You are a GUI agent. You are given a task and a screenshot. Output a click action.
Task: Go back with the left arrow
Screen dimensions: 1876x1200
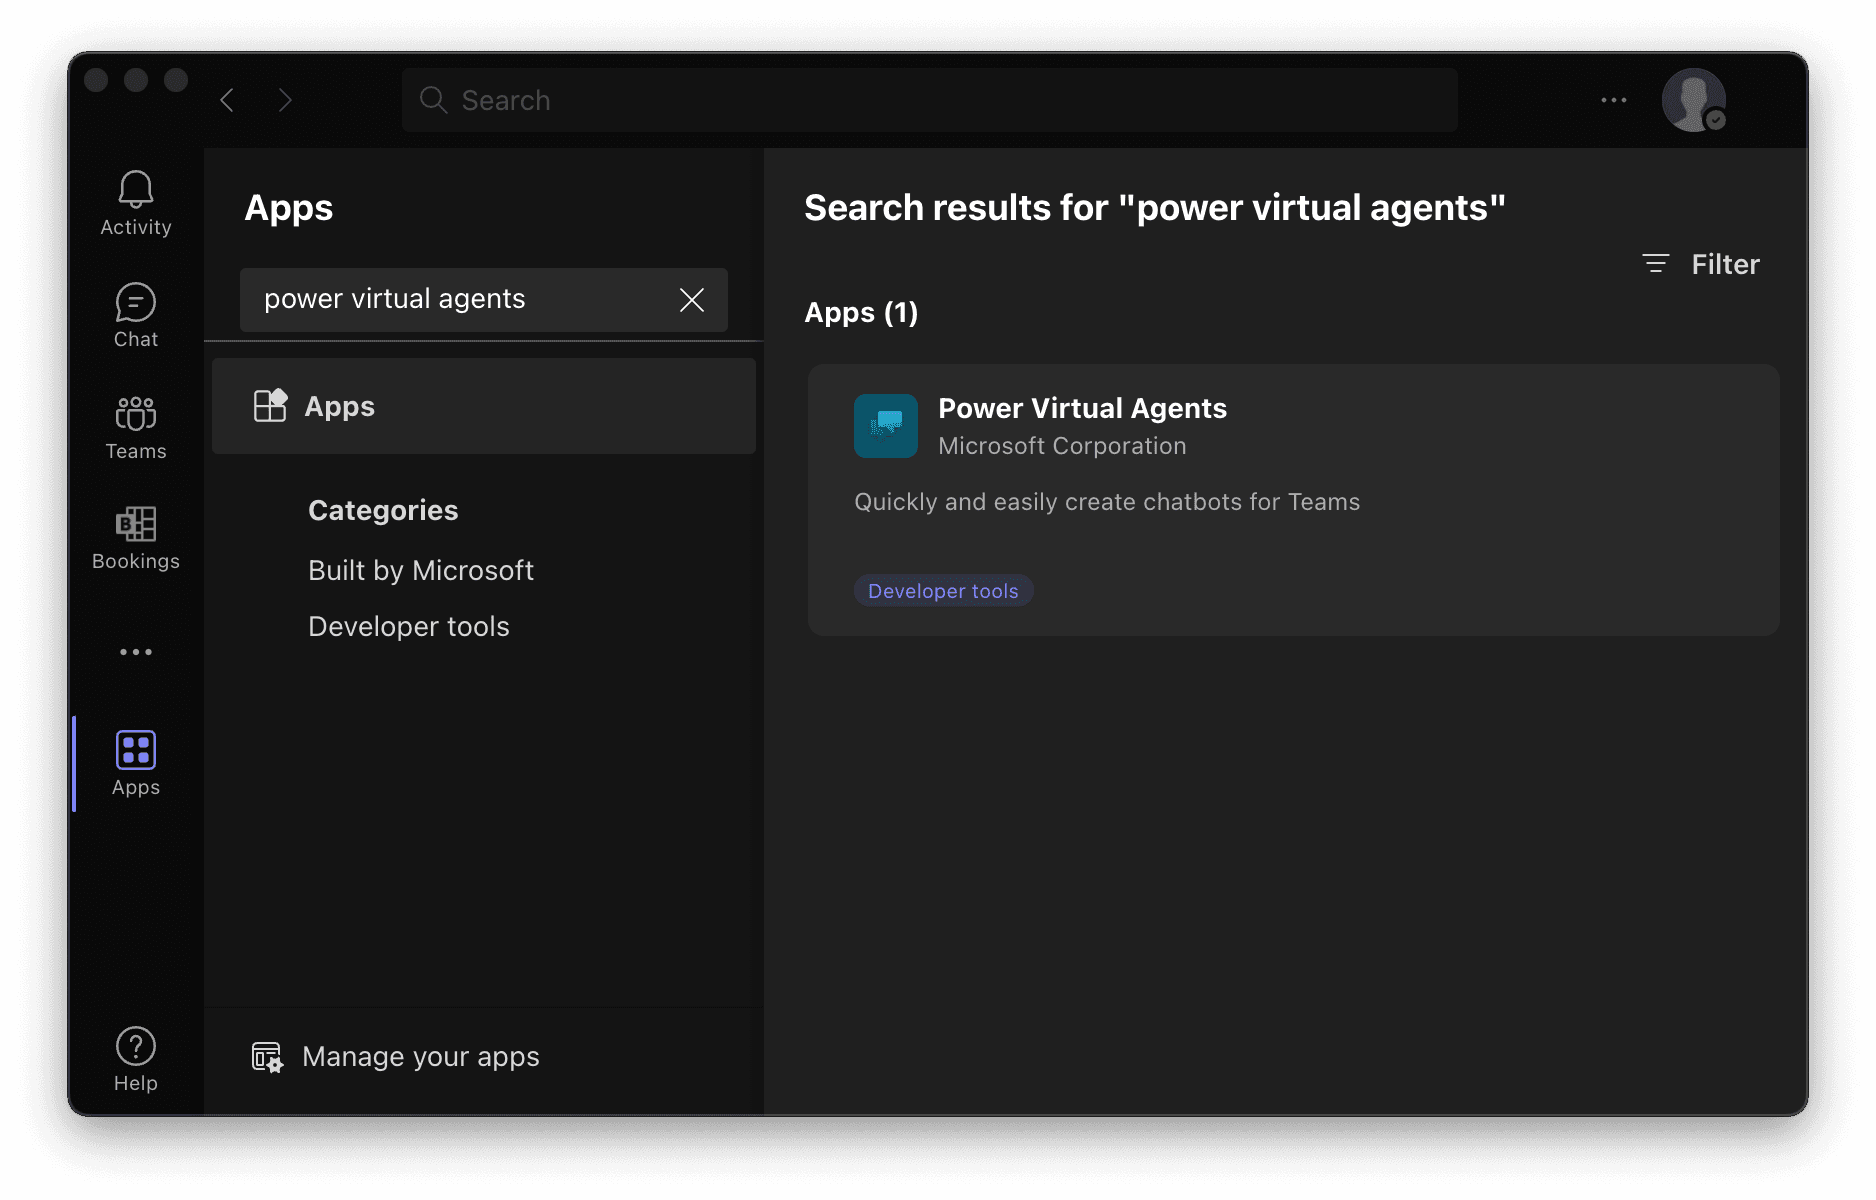227,100
